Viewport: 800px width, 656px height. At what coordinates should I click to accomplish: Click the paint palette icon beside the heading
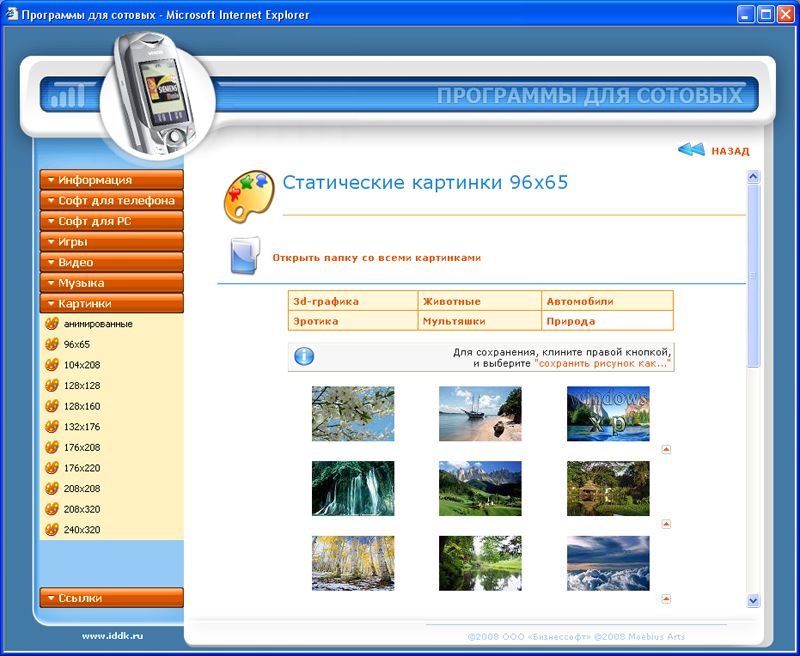(x=248, y=194)
